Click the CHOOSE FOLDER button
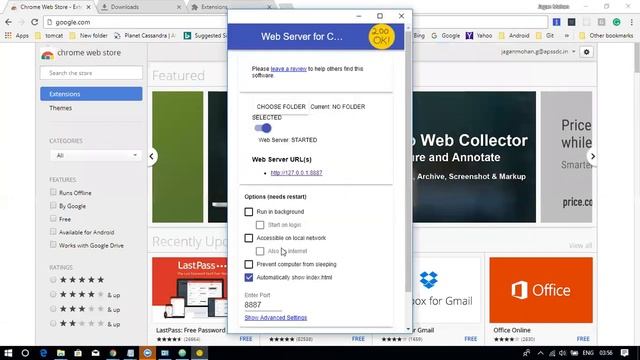 pos(281,107)
